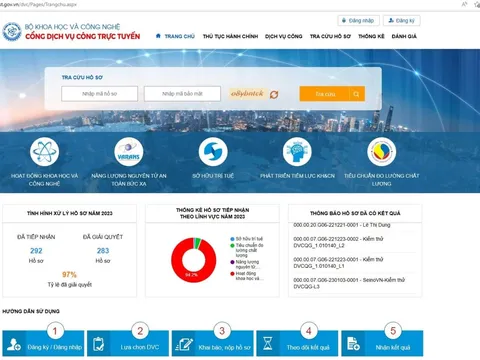Viewport: 480px width, 360px height.
Task: Open record 000.00.07.G06-221223-0001 notification
Action: click(x=338, y=263)
